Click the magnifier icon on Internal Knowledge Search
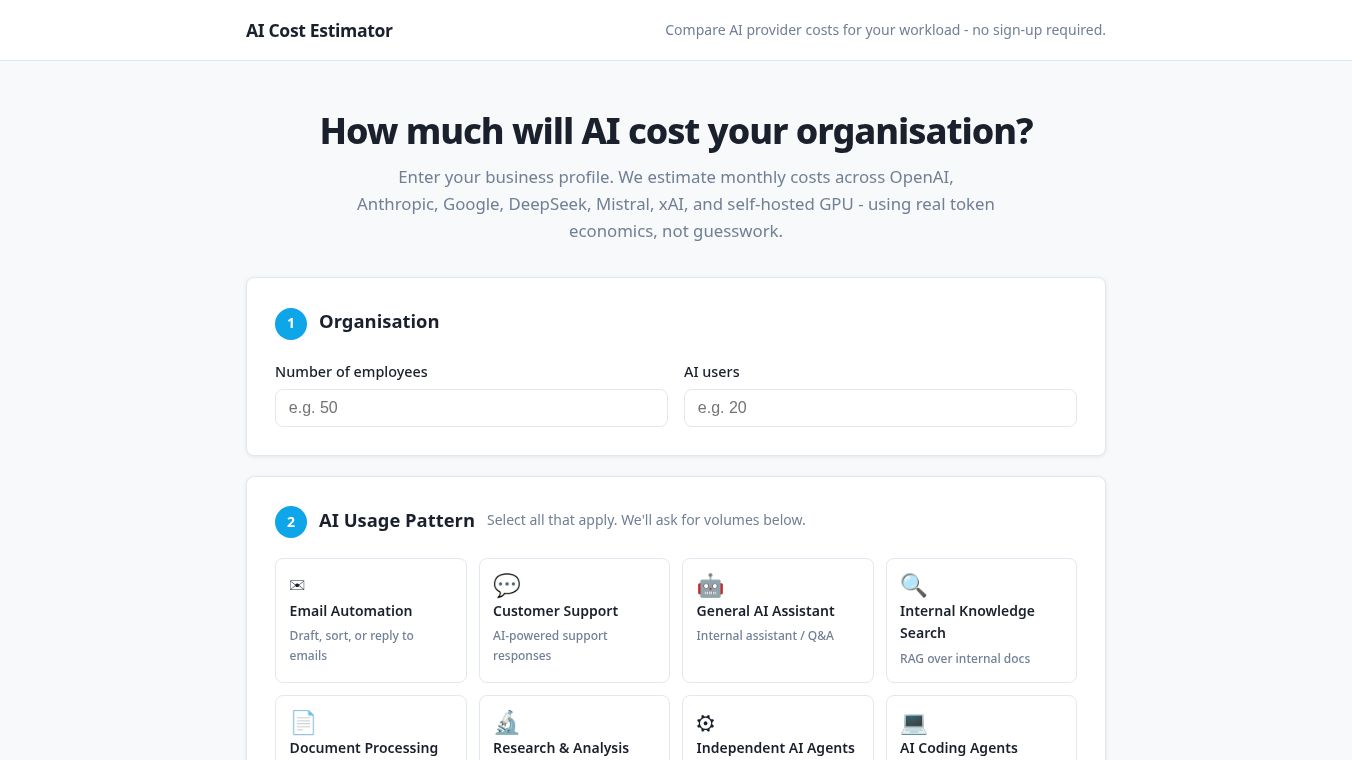This screenshot has height=760, width=1352. point(913,585)
